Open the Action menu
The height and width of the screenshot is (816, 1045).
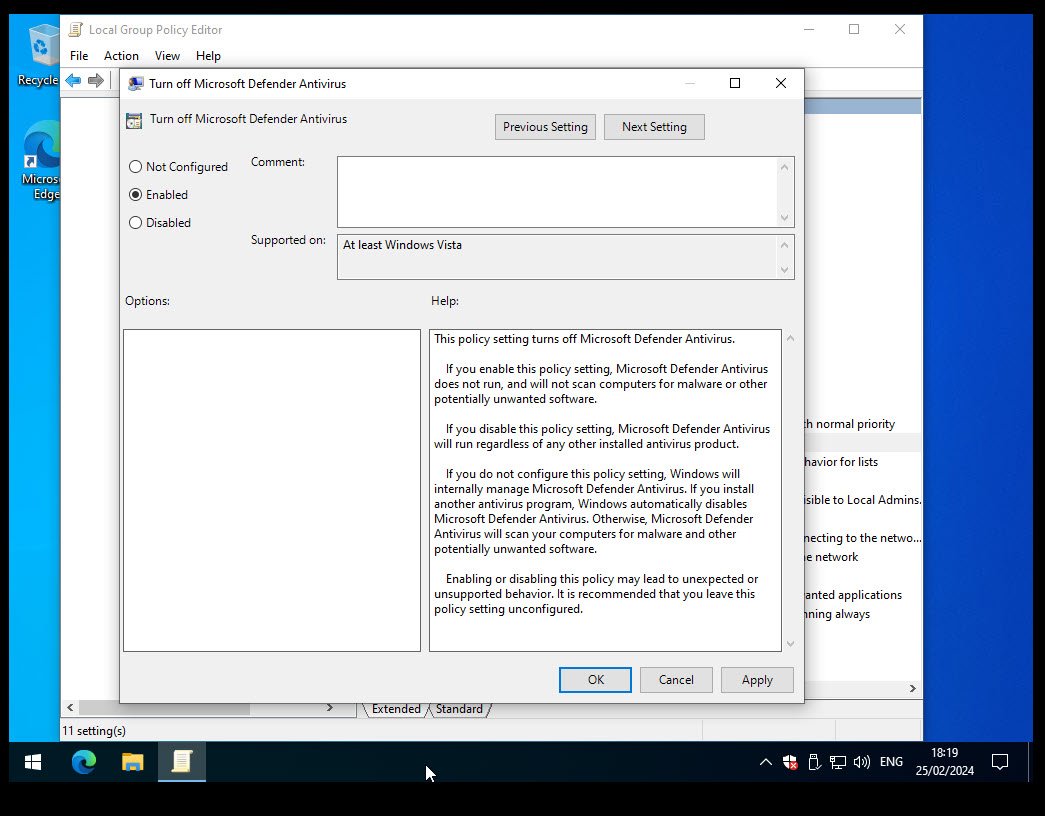pyautogui.click(x=120, y=56)
